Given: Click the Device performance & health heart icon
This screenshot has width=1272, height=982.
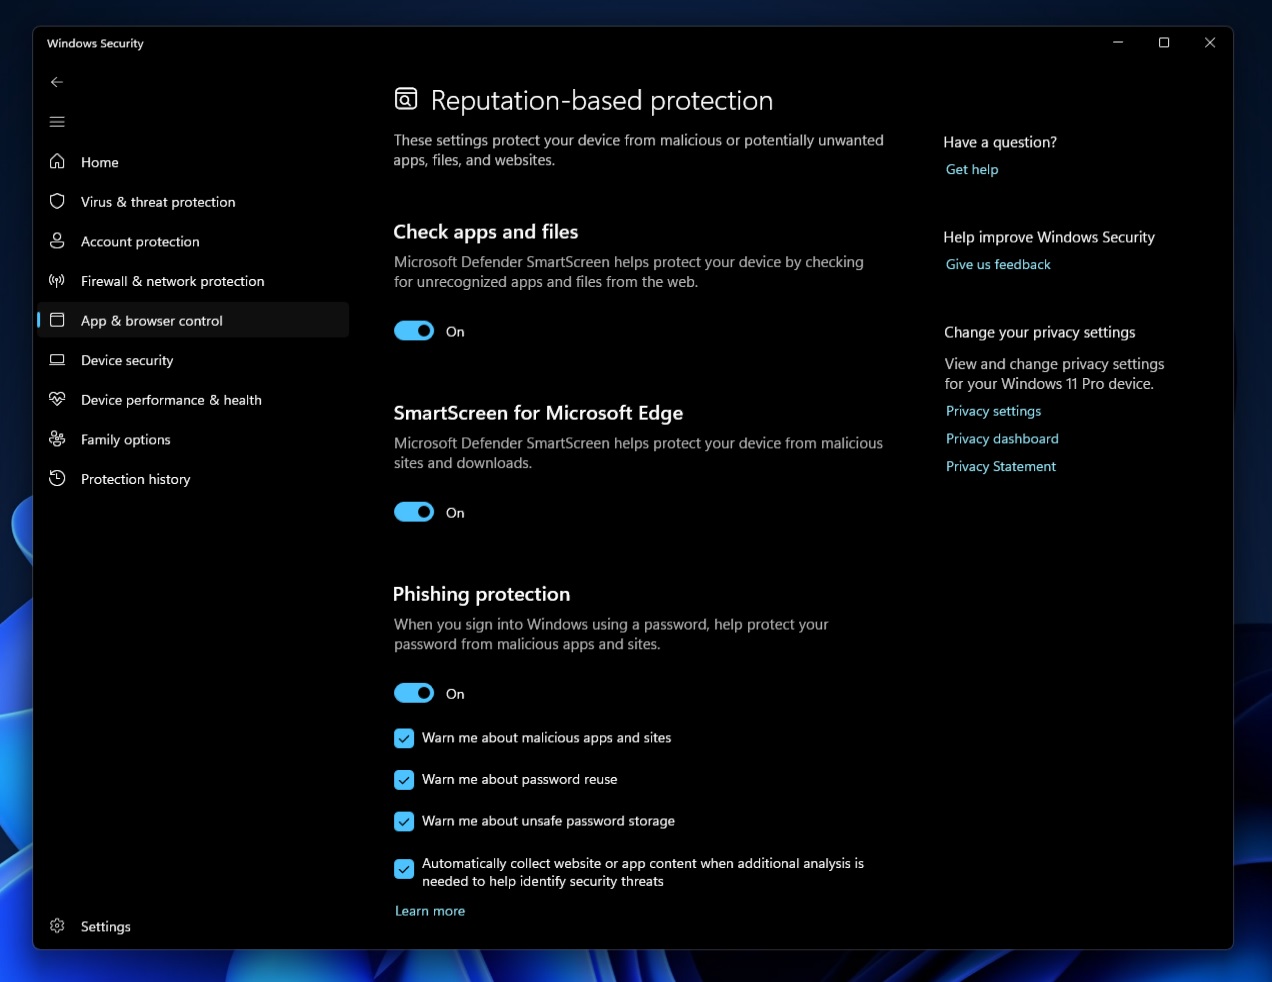Looking at the screenshot, I should click(57, 399).
